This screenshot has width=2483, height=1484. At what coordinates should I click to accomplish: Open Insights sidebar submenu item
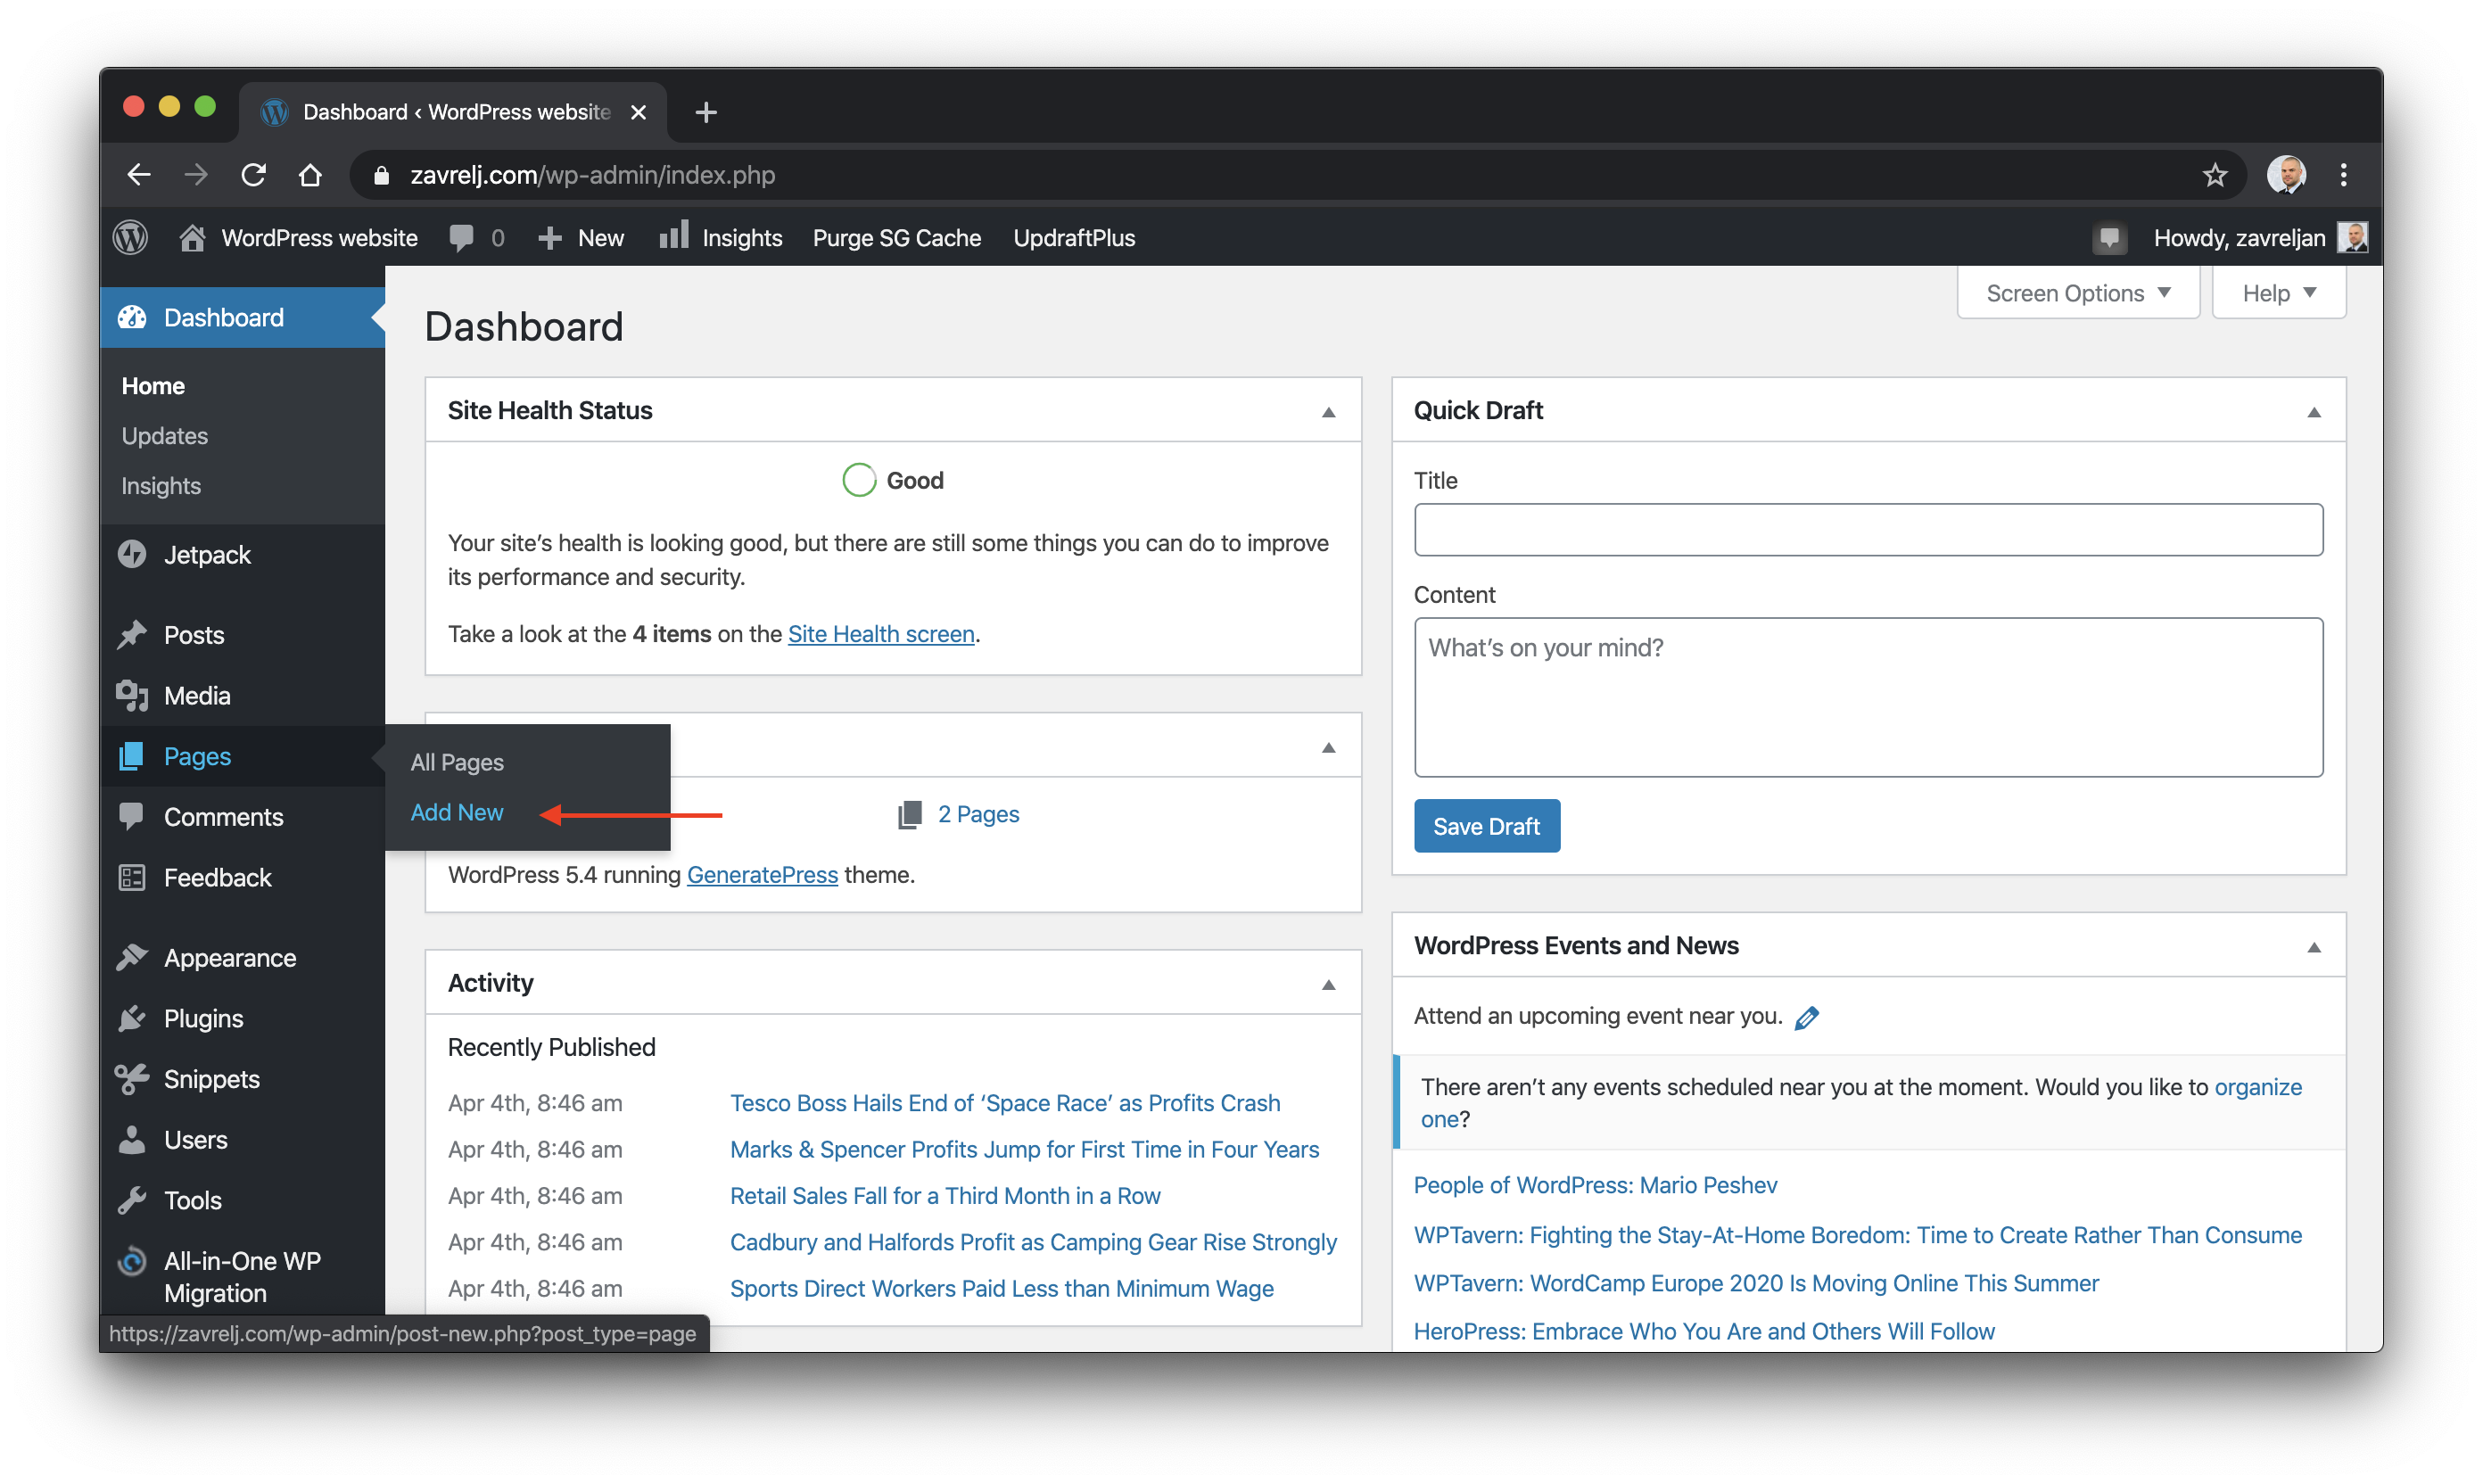[x=161, y=486]
